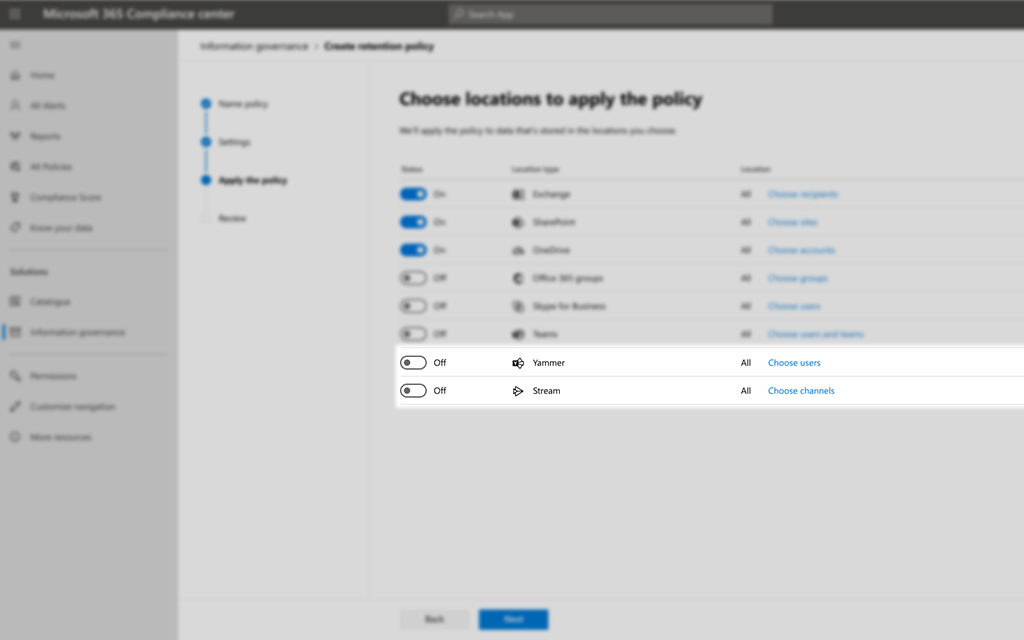Click the Customize navigation pencil icon
Viewport: 1024px width, 640px height.
[15, 407]
